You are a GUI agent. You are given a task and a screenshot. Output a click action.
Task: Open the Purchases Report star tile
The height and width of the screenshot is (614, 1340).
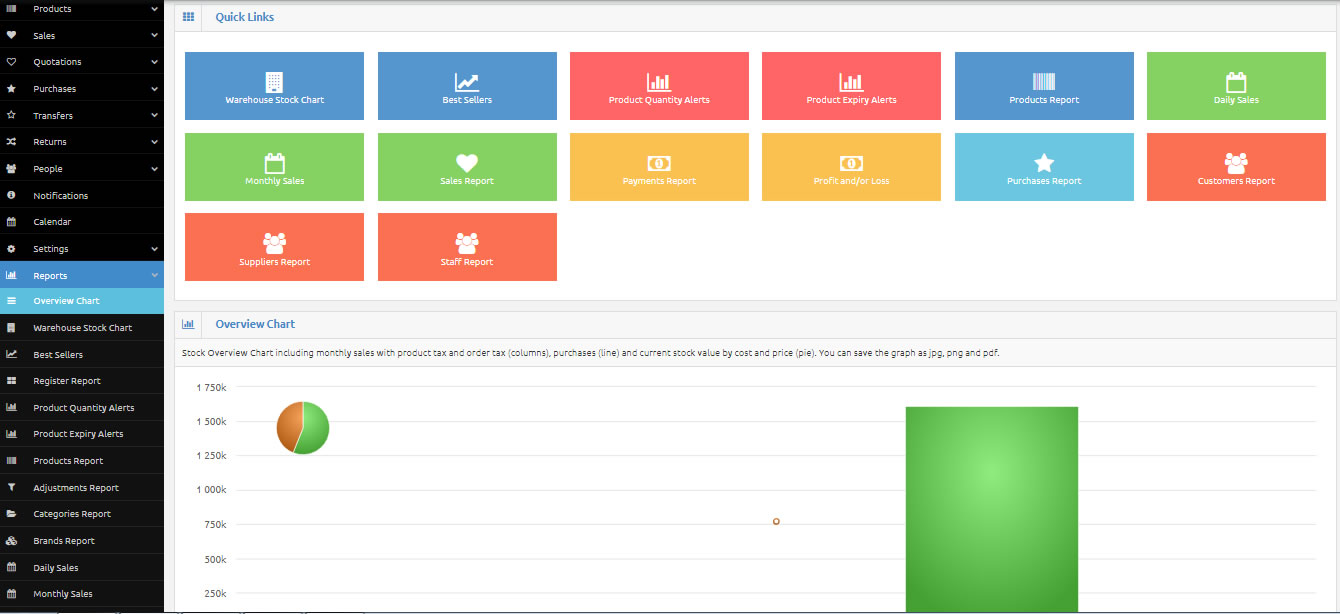pos(1044,168)
